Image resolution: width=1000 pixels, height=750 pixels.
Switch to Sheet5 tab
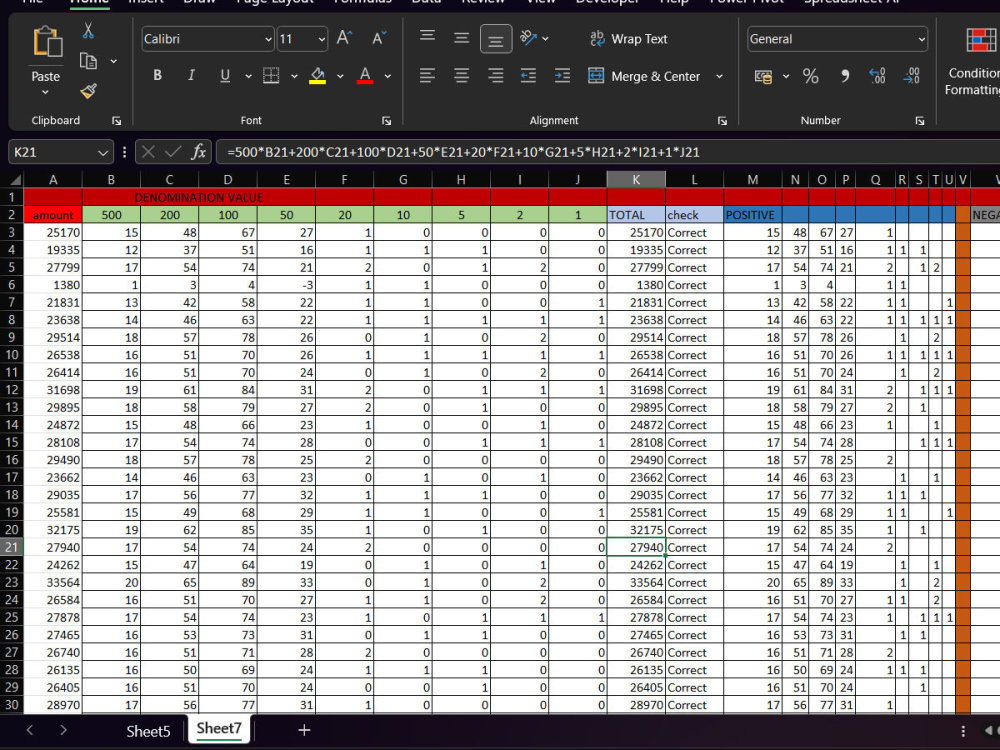point(148,731)
